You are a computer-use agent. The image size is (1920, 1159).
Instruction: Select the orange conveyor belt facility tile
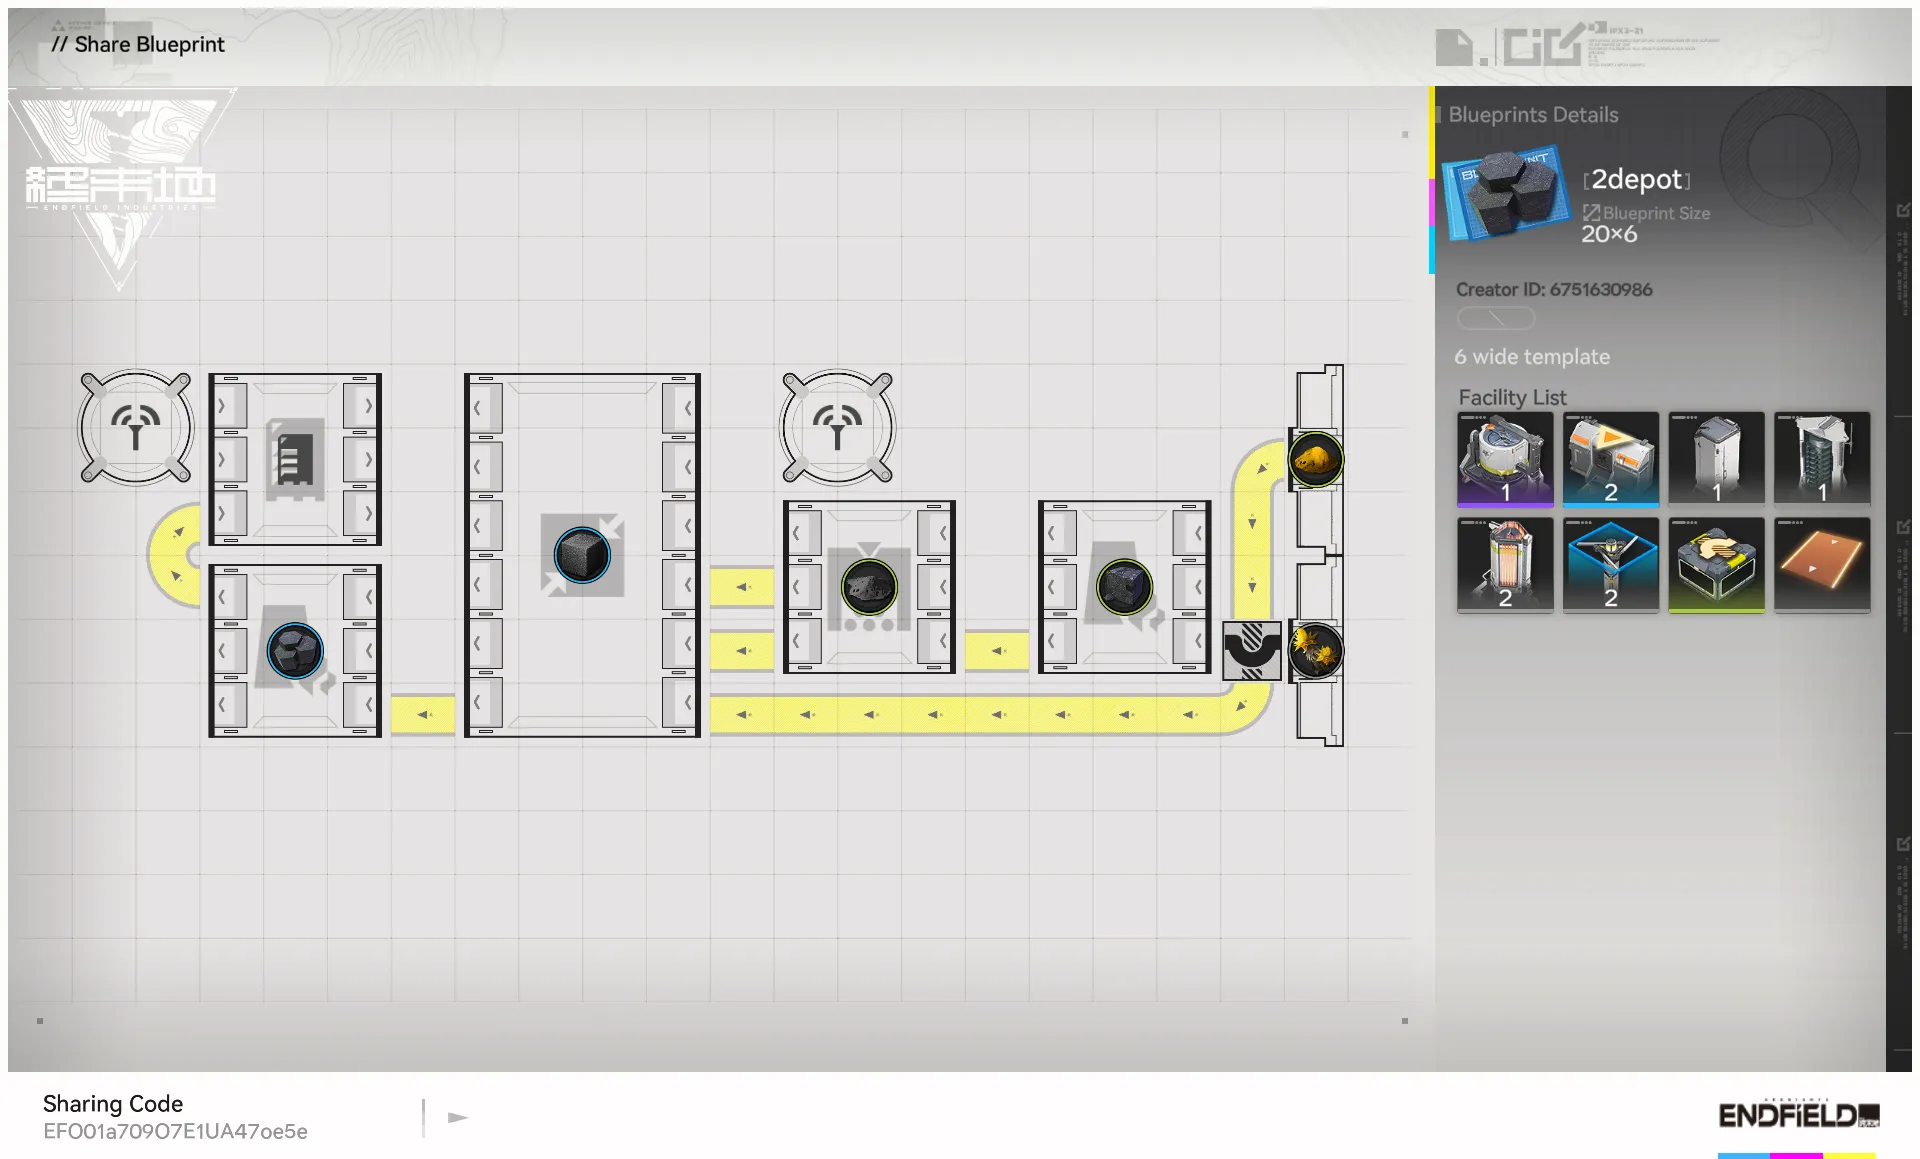pos(1821,564)
